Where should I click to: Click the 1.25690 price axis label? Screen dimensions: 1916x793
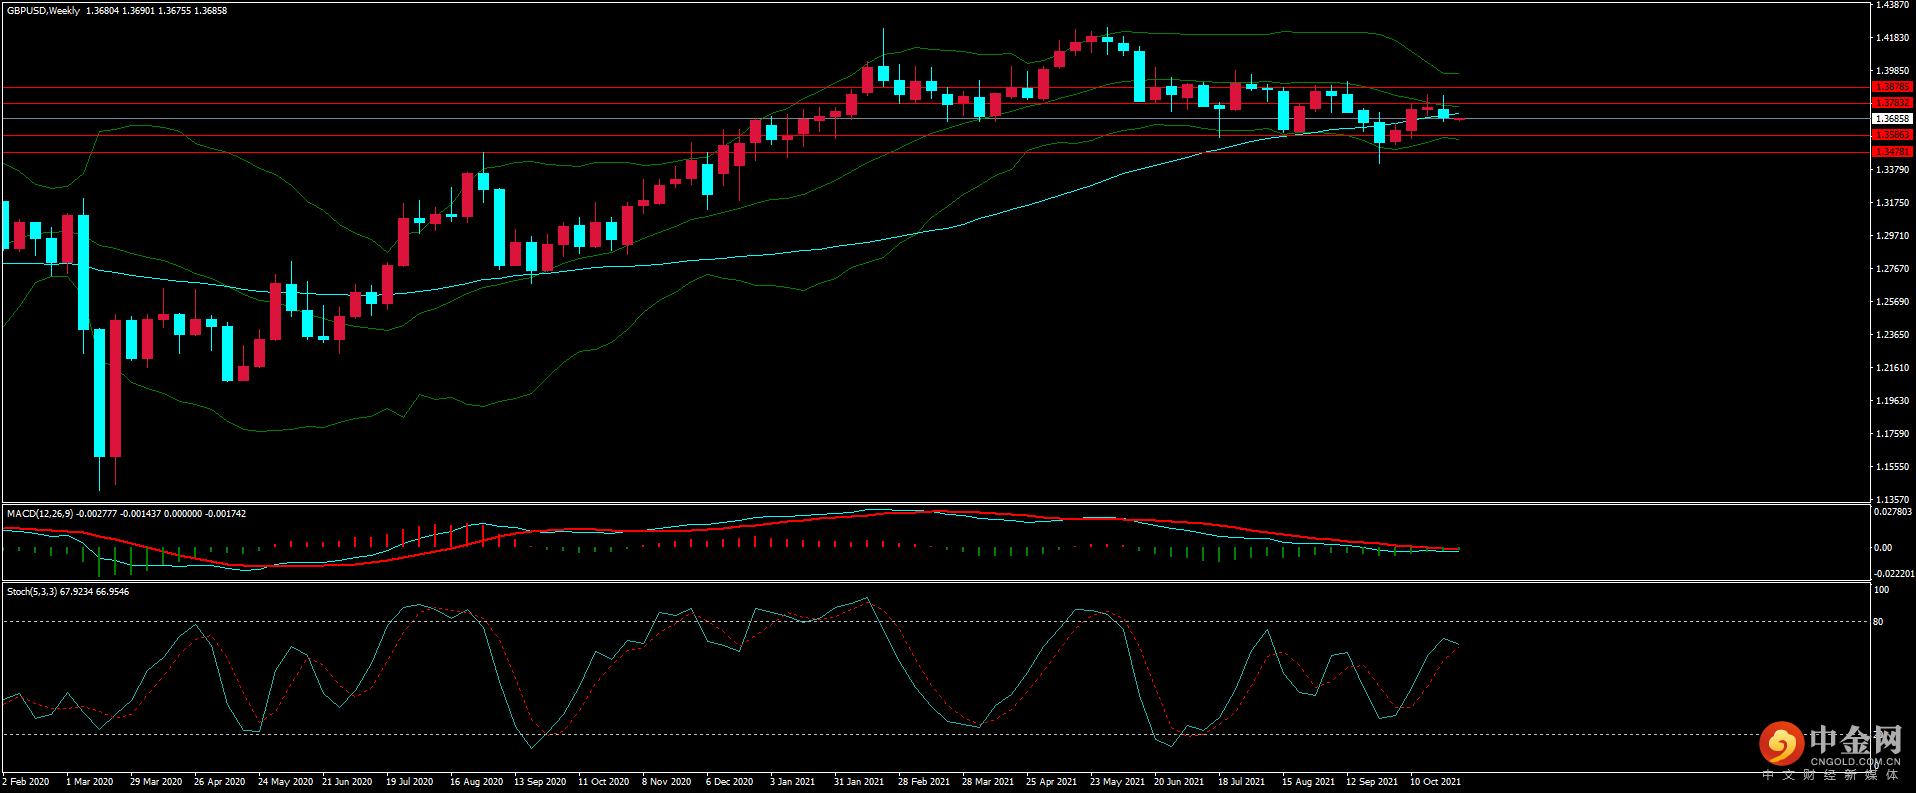(x=1892, y=302)
